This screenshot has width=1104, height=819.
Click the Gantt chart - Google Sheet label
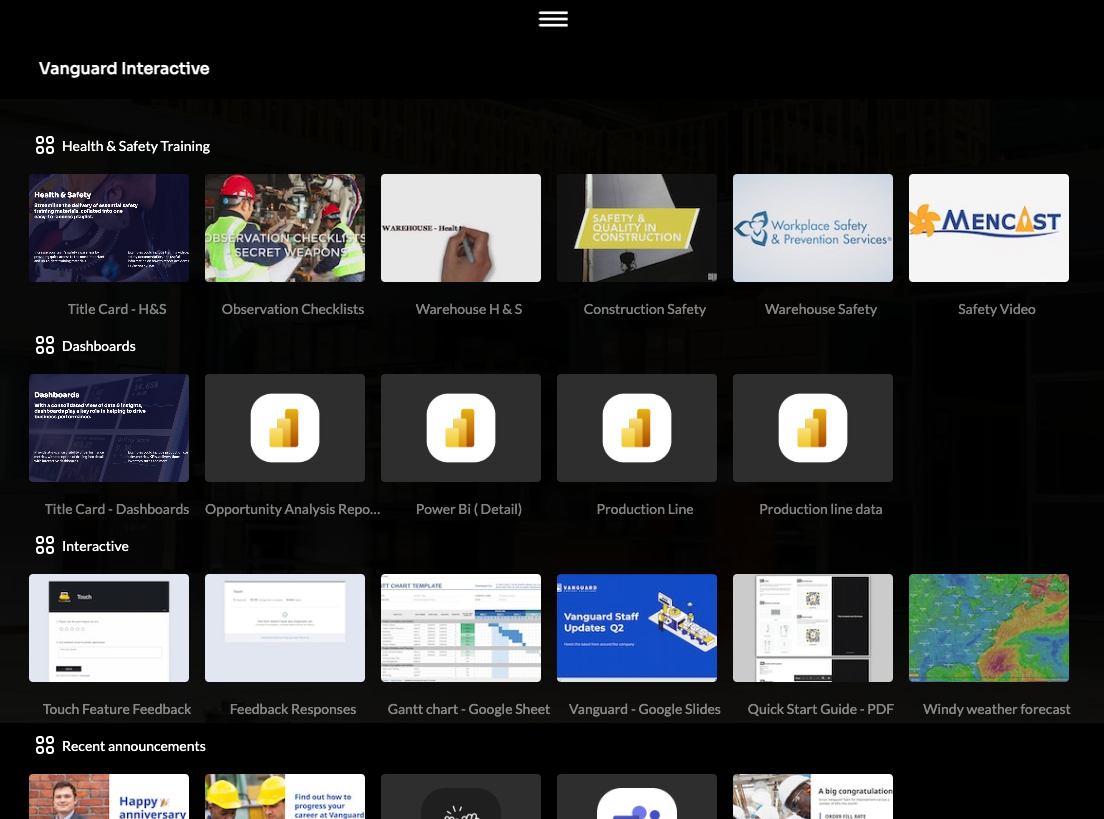pyautogui.click(x=469, y=709)
